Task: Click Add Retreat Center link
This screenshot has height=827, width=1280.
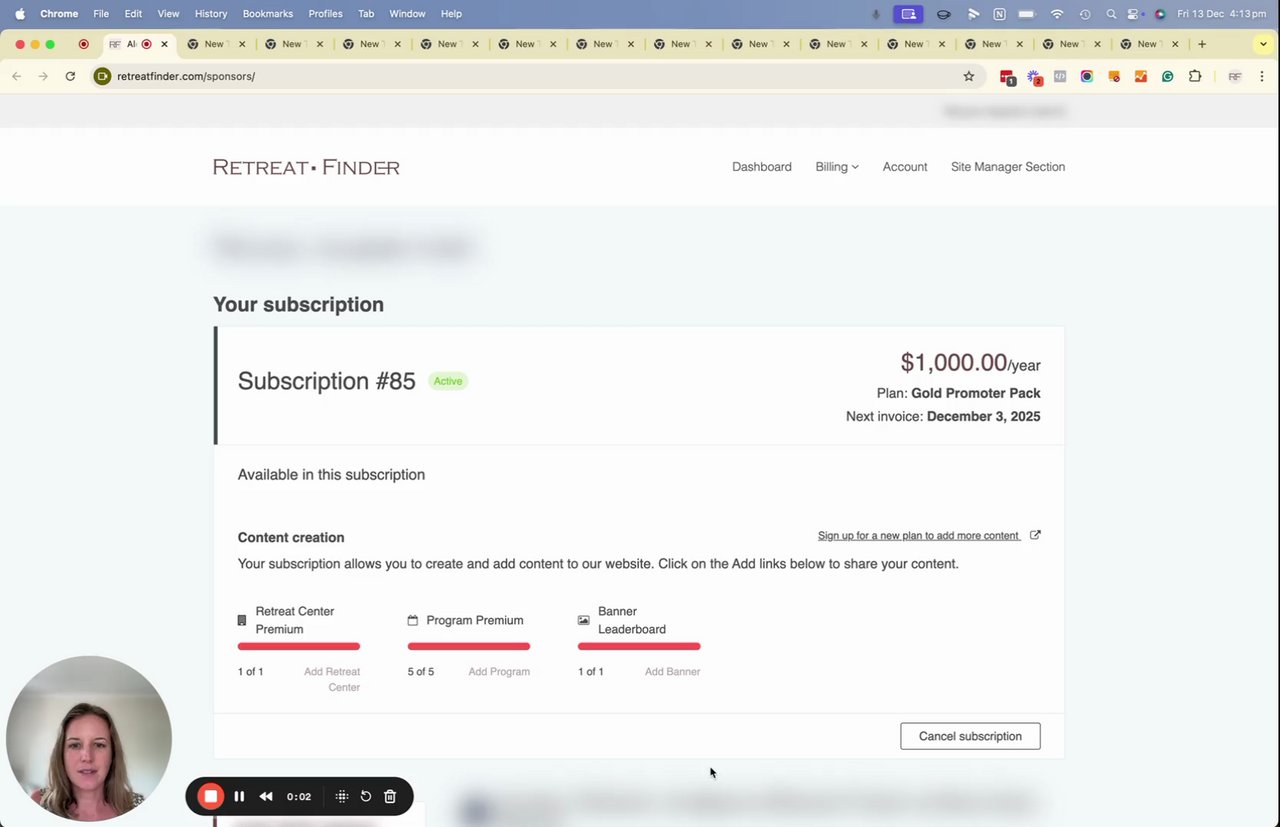Action: coord(332,679)
